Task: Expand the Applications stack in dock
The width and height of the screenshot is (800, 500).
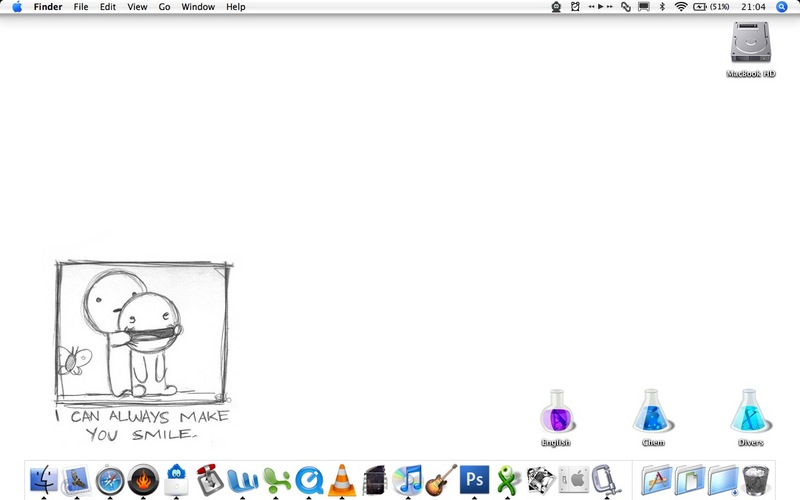Action: coord(656,480)
